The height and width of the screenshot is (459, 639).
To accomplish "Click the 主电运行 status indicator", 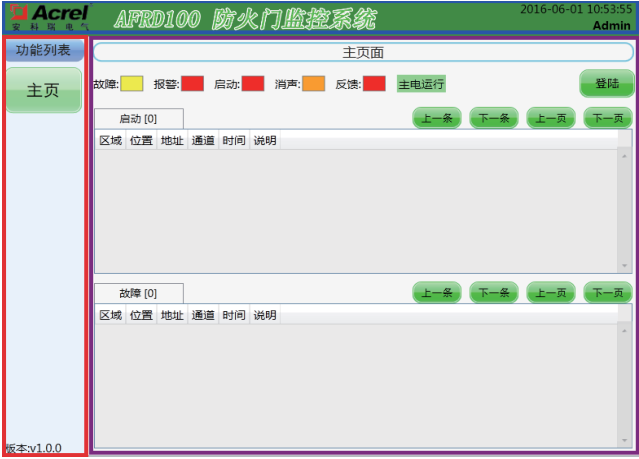I will point(421,84).
